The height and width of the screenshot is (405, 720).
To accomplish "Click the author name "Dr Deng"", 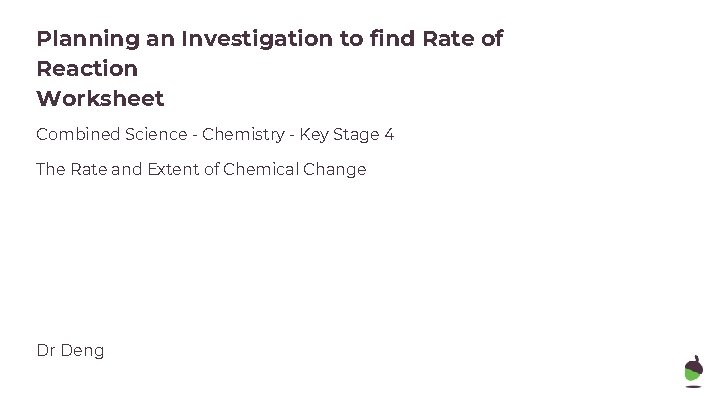I will pos(70,350).
